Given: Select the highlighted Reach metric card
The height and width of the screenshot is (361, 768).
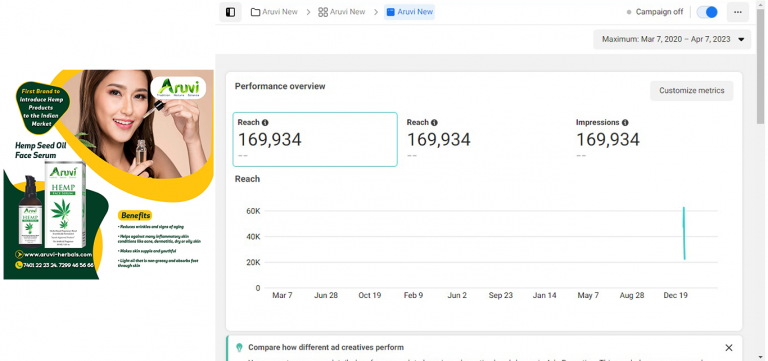Looking at the screenshot, I should [x=315, y=139].
